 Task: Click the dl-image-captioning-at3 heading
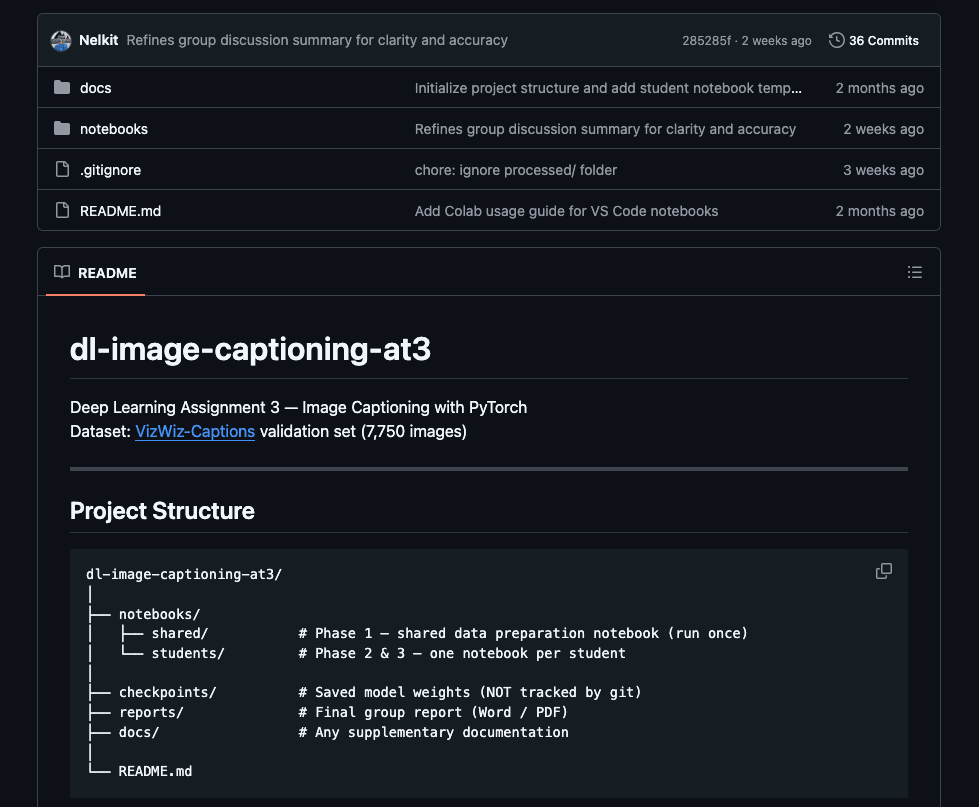(x=250, y=349)
